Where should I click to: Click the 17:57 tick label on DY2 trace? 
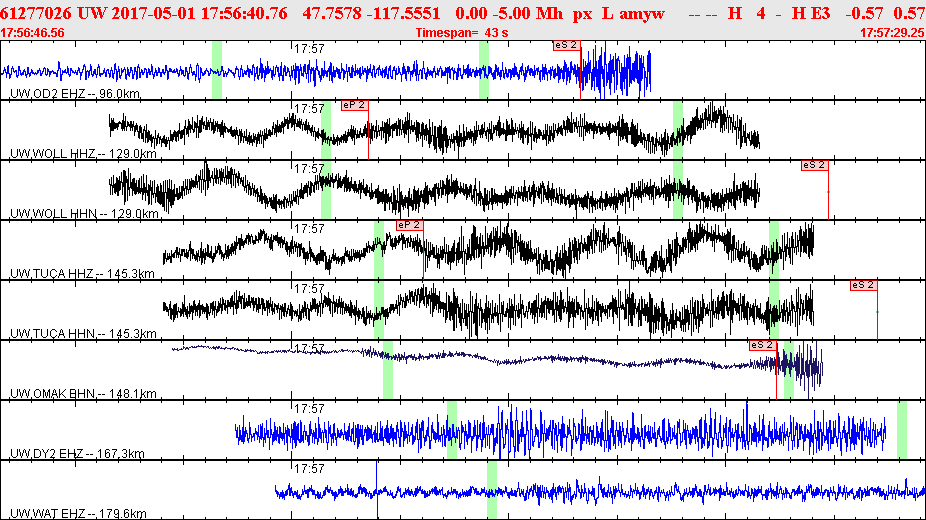[x=309, y=408]
